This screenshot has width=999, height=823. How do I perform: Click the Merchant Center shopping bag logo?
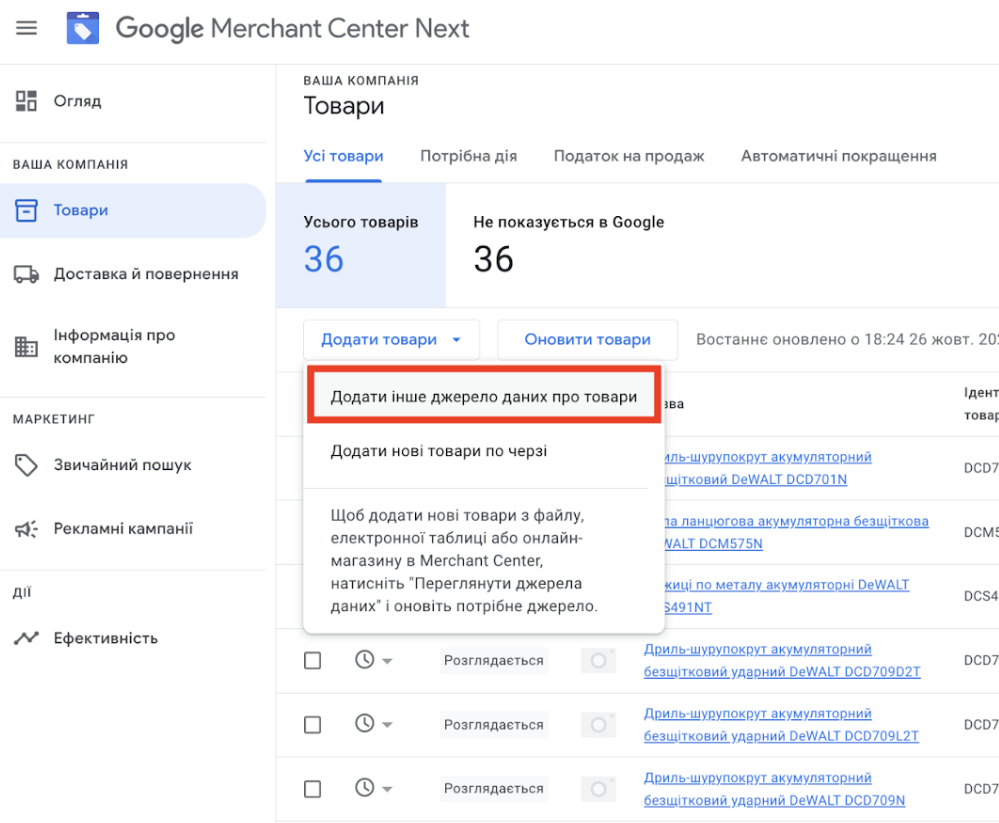(83, 28)
